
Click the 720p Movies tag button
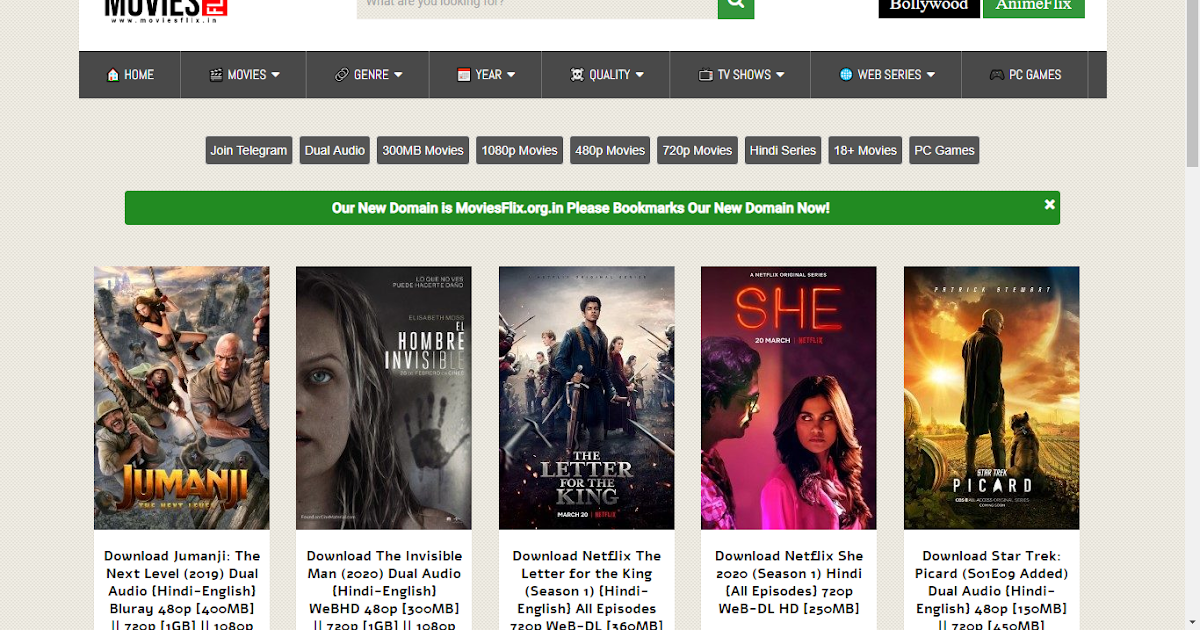697,150
